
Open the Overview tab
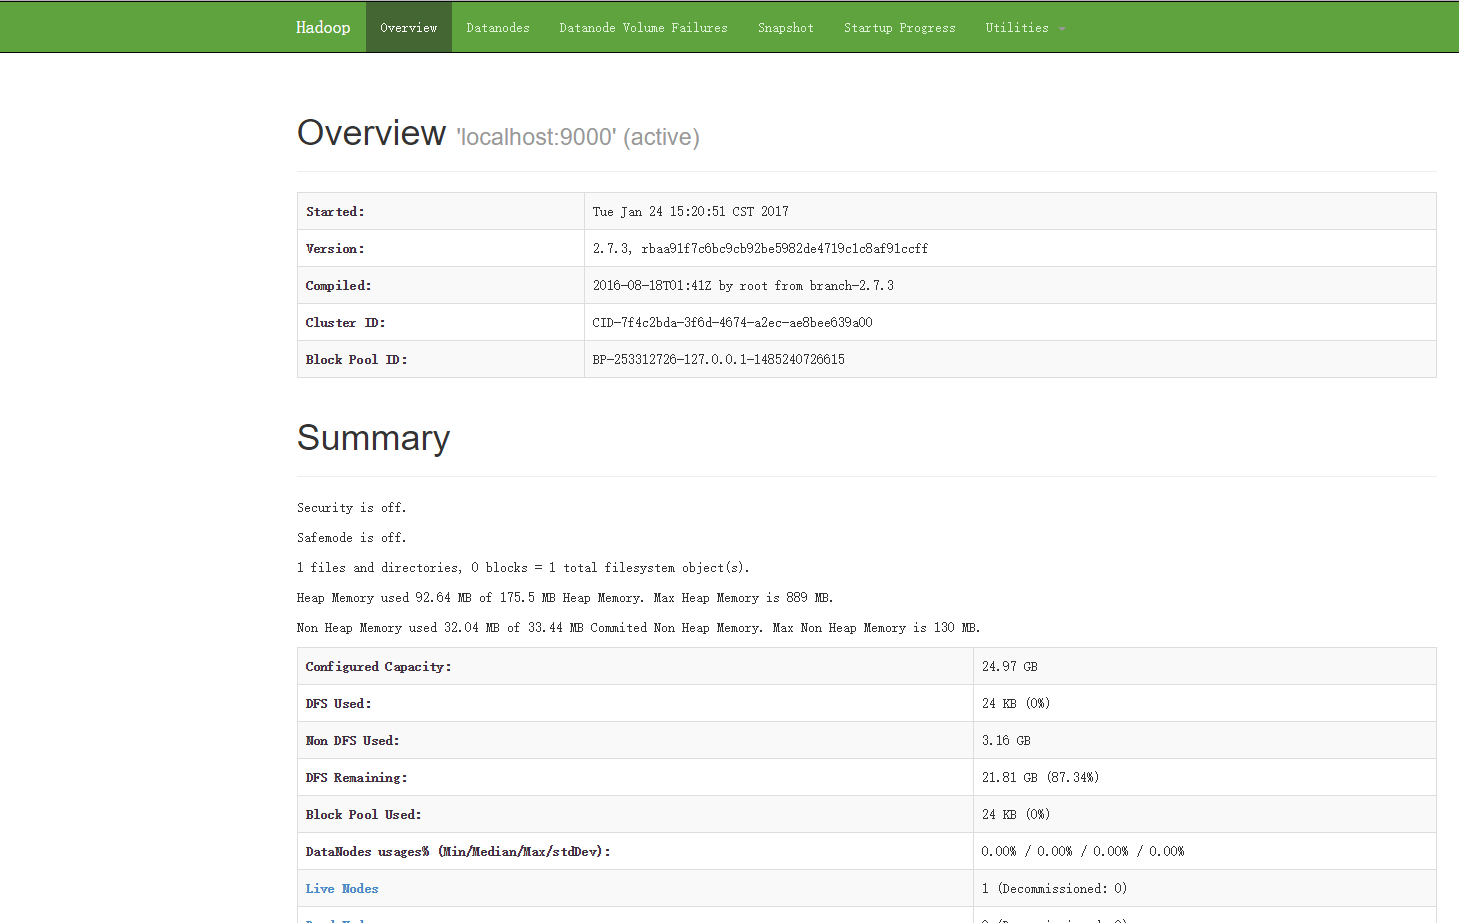coord(408,27)
